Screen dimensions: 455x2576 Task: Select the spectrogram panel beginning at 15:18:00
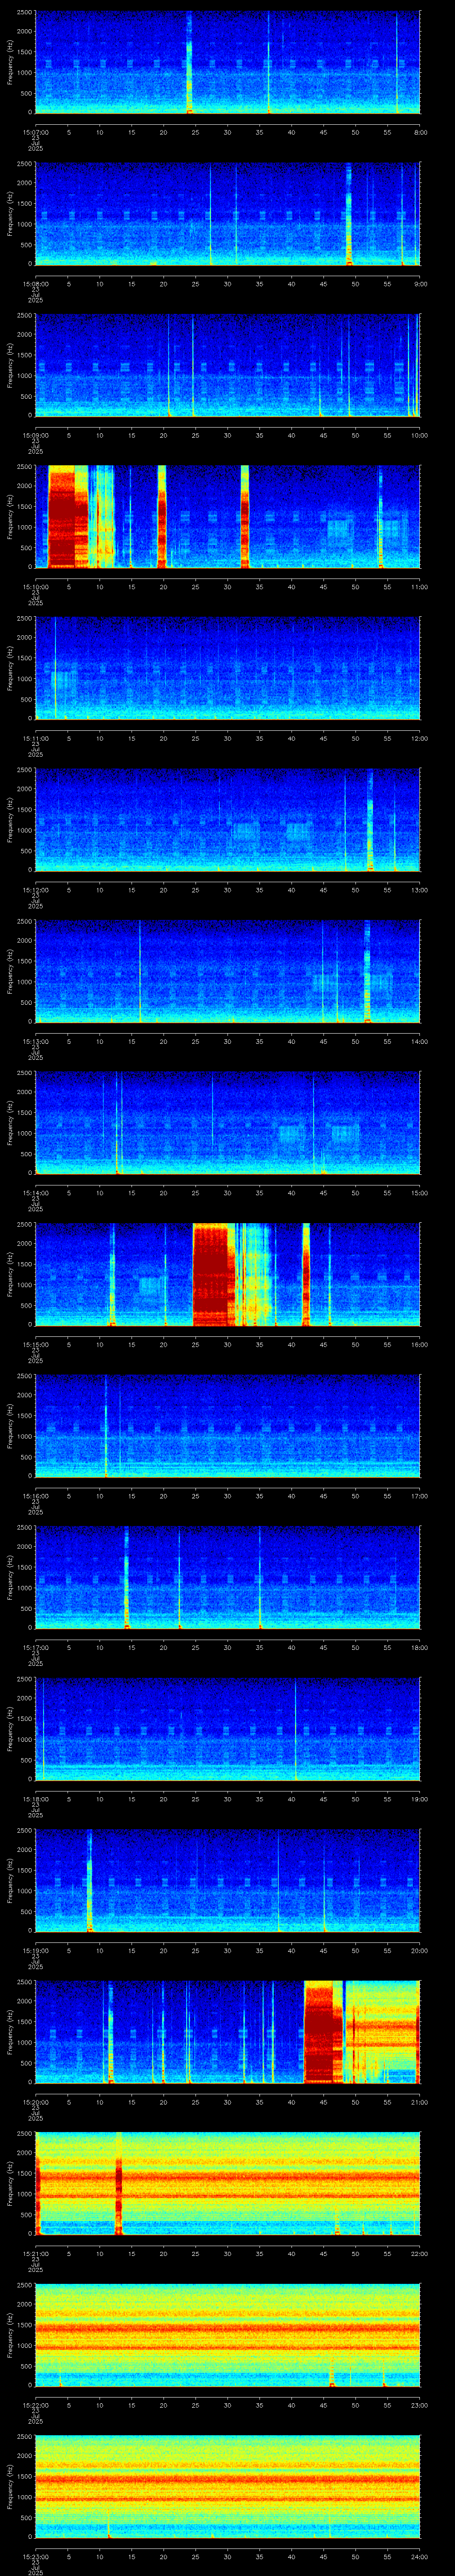coord(227,1729)
